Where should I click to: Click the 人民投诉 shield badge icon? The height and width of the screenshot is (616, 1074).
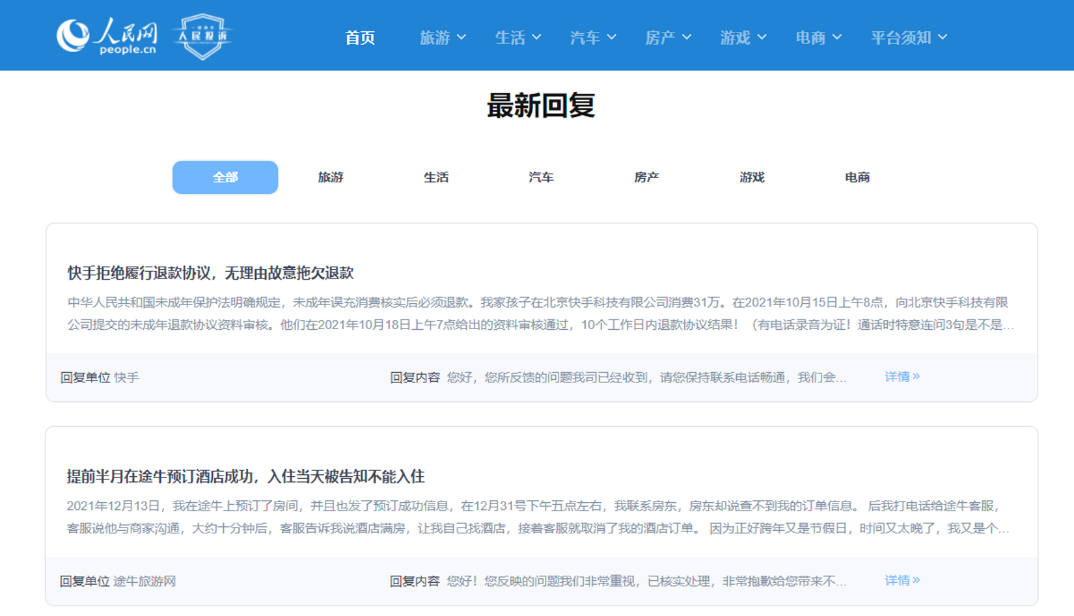tap(203, 37)
